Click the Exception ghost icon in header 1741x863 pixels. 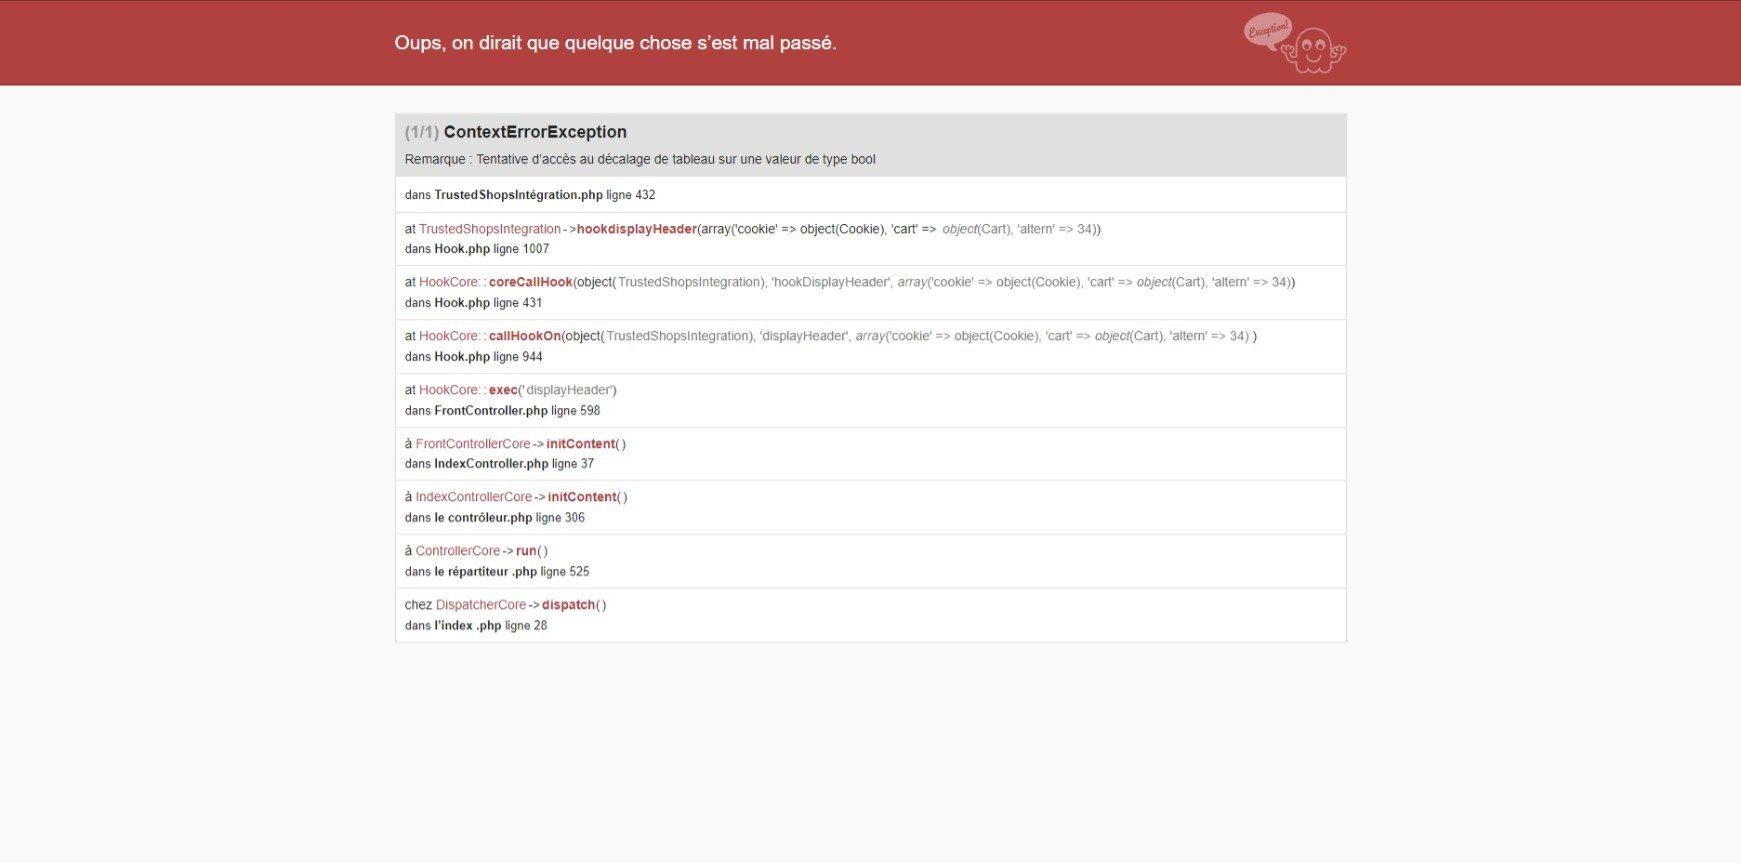[1295, 43]
